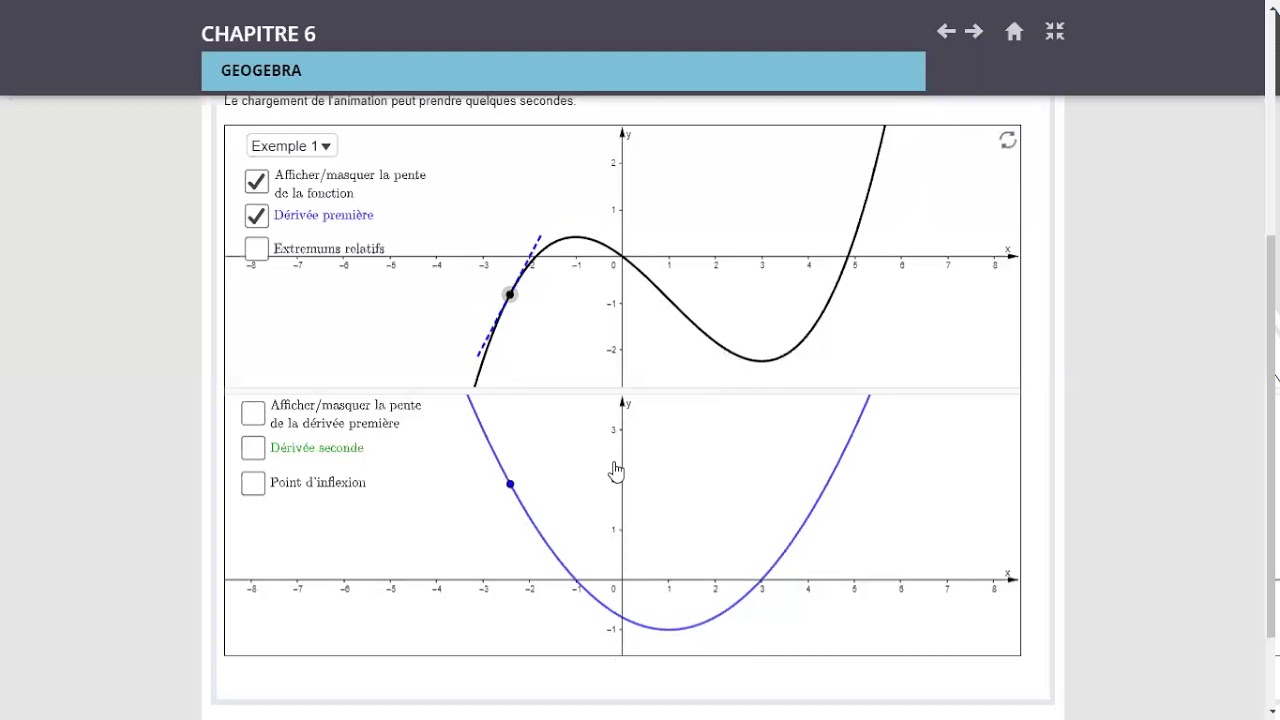Click the Point d'inflexion label

tap(318, 483)
